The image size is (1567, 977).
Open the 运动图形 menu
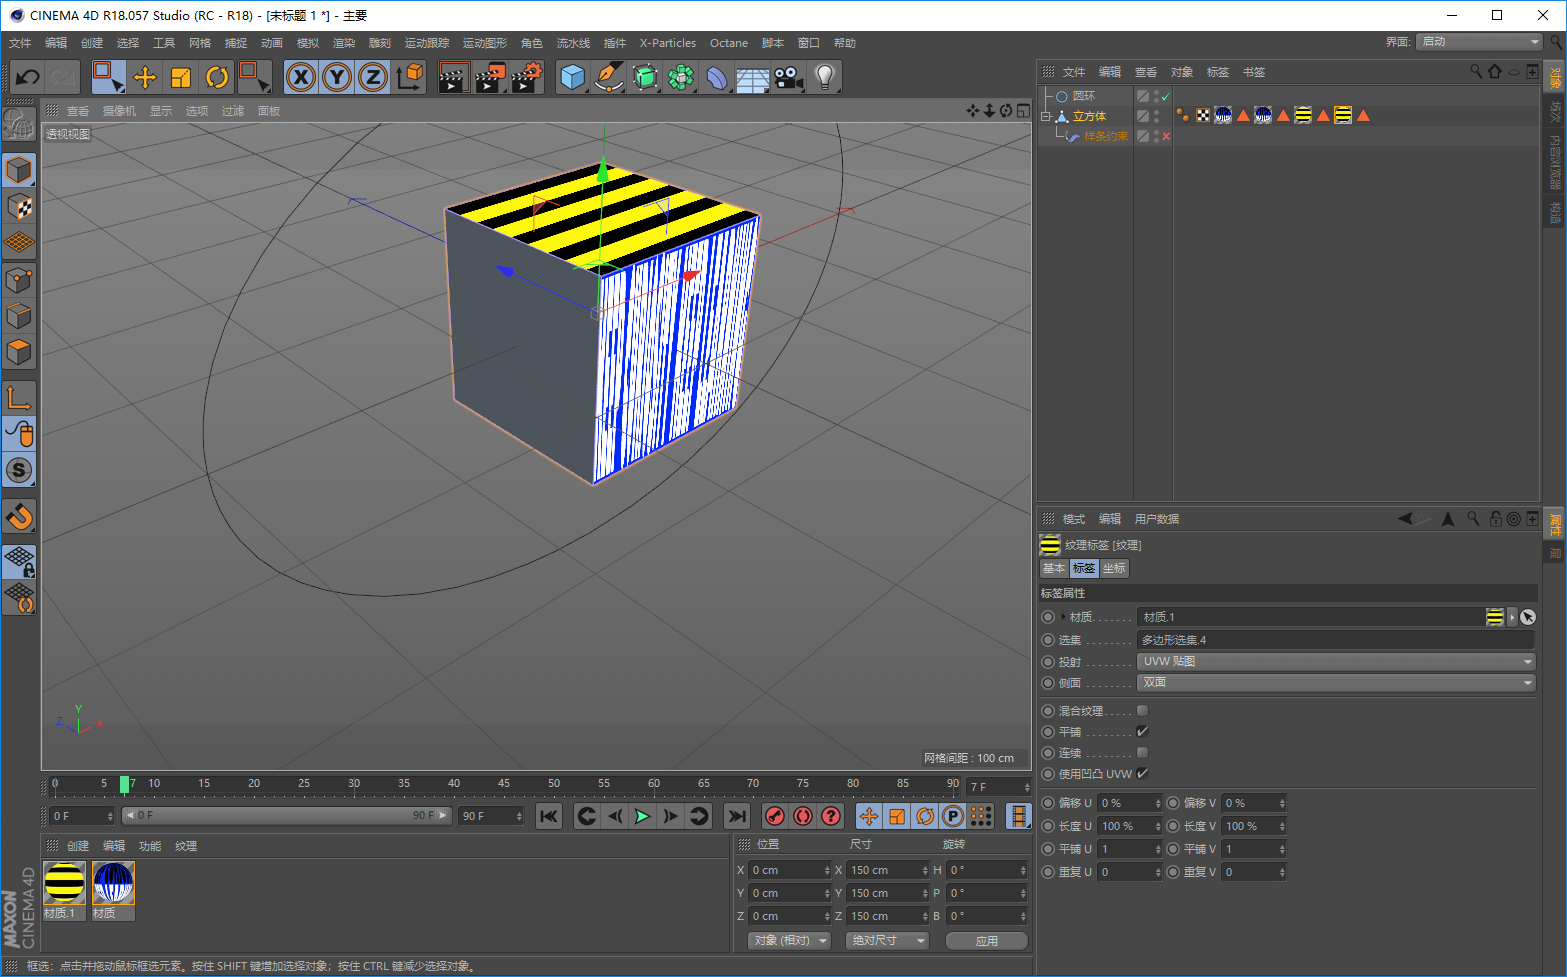pyautogui.click(x=485, y=43)
